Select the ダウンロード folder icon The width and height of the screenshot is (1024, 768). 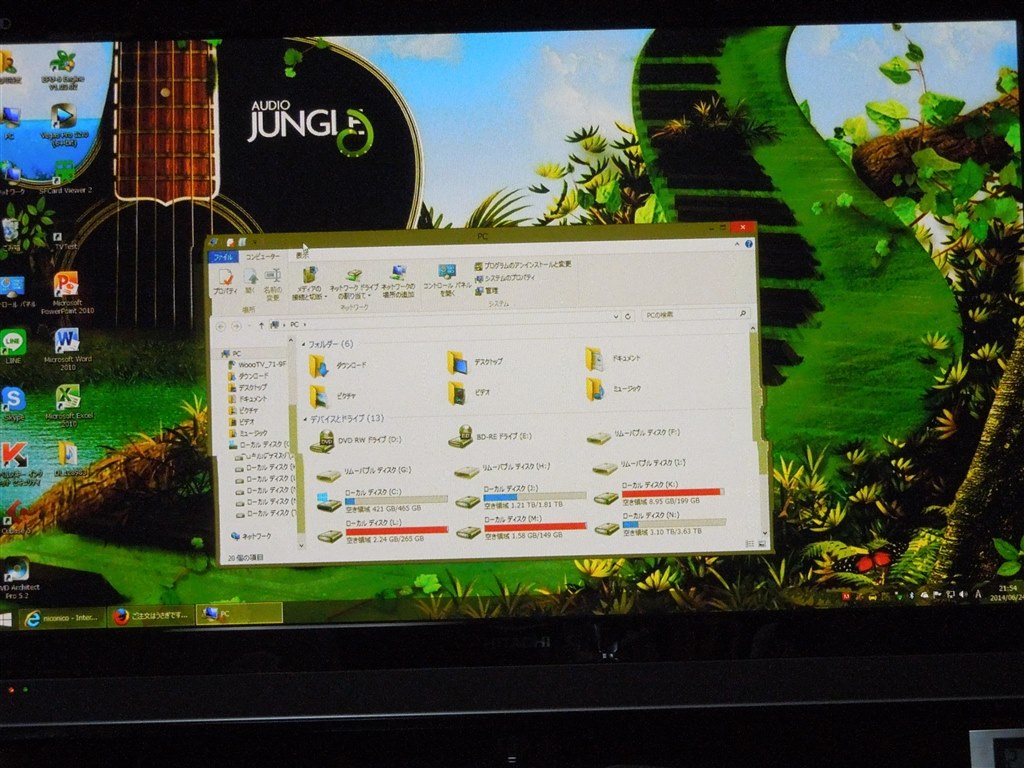click(319, 366)
